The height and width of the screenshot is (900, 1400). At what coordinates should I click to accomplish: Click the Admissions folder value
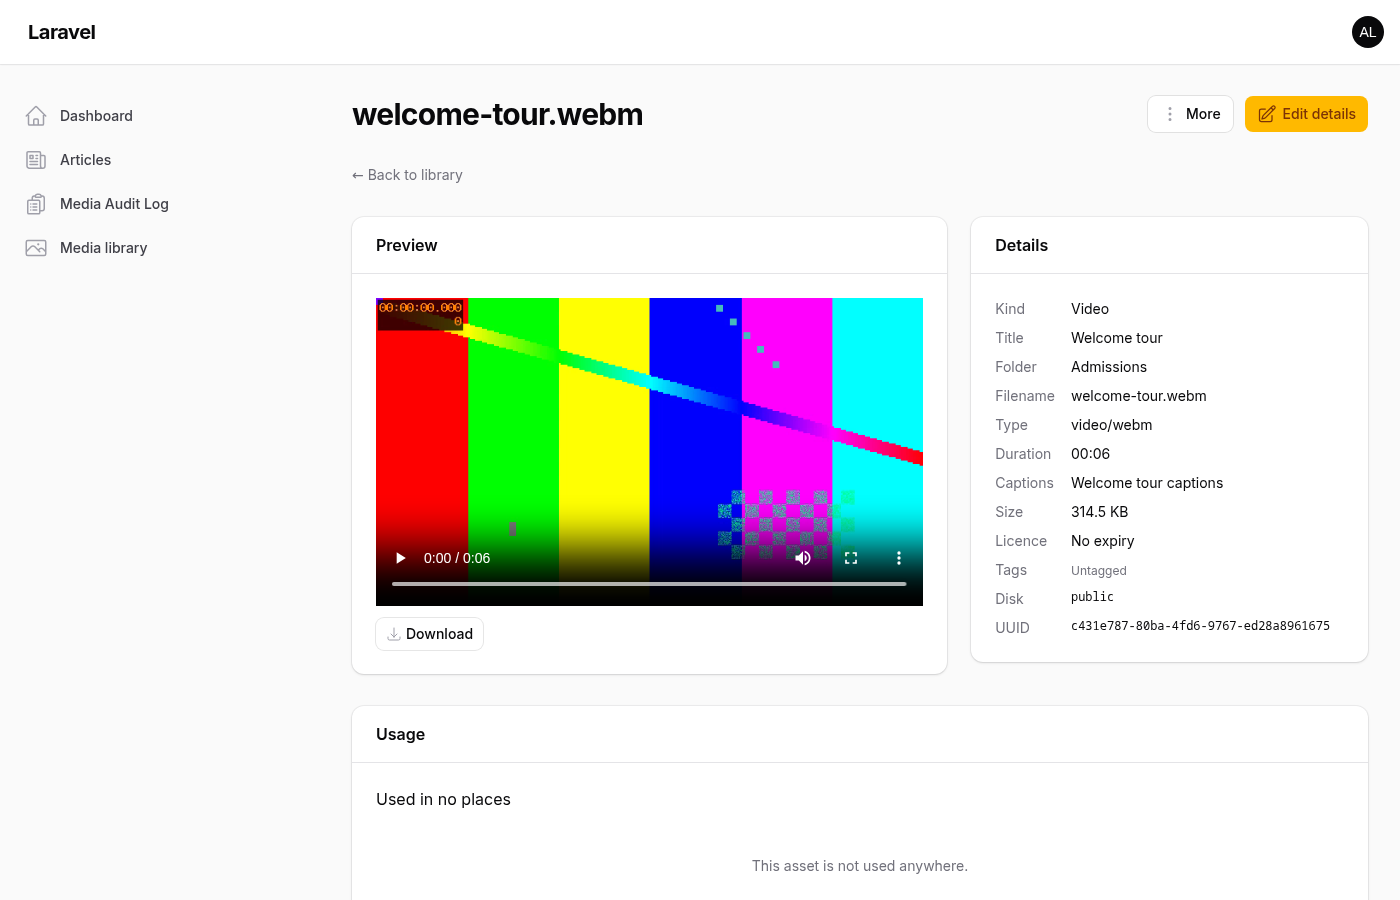coord(1109,367)
